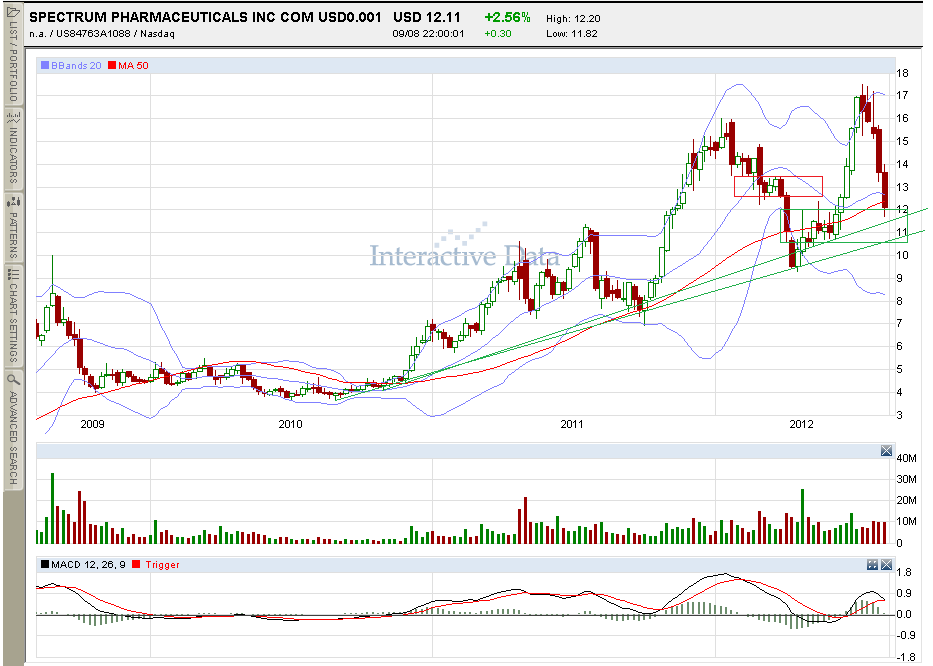Viewport: 933px width, 666px height.
Task: Click the MA 50 red legend swatch
Action: click(x=112, y=65)
